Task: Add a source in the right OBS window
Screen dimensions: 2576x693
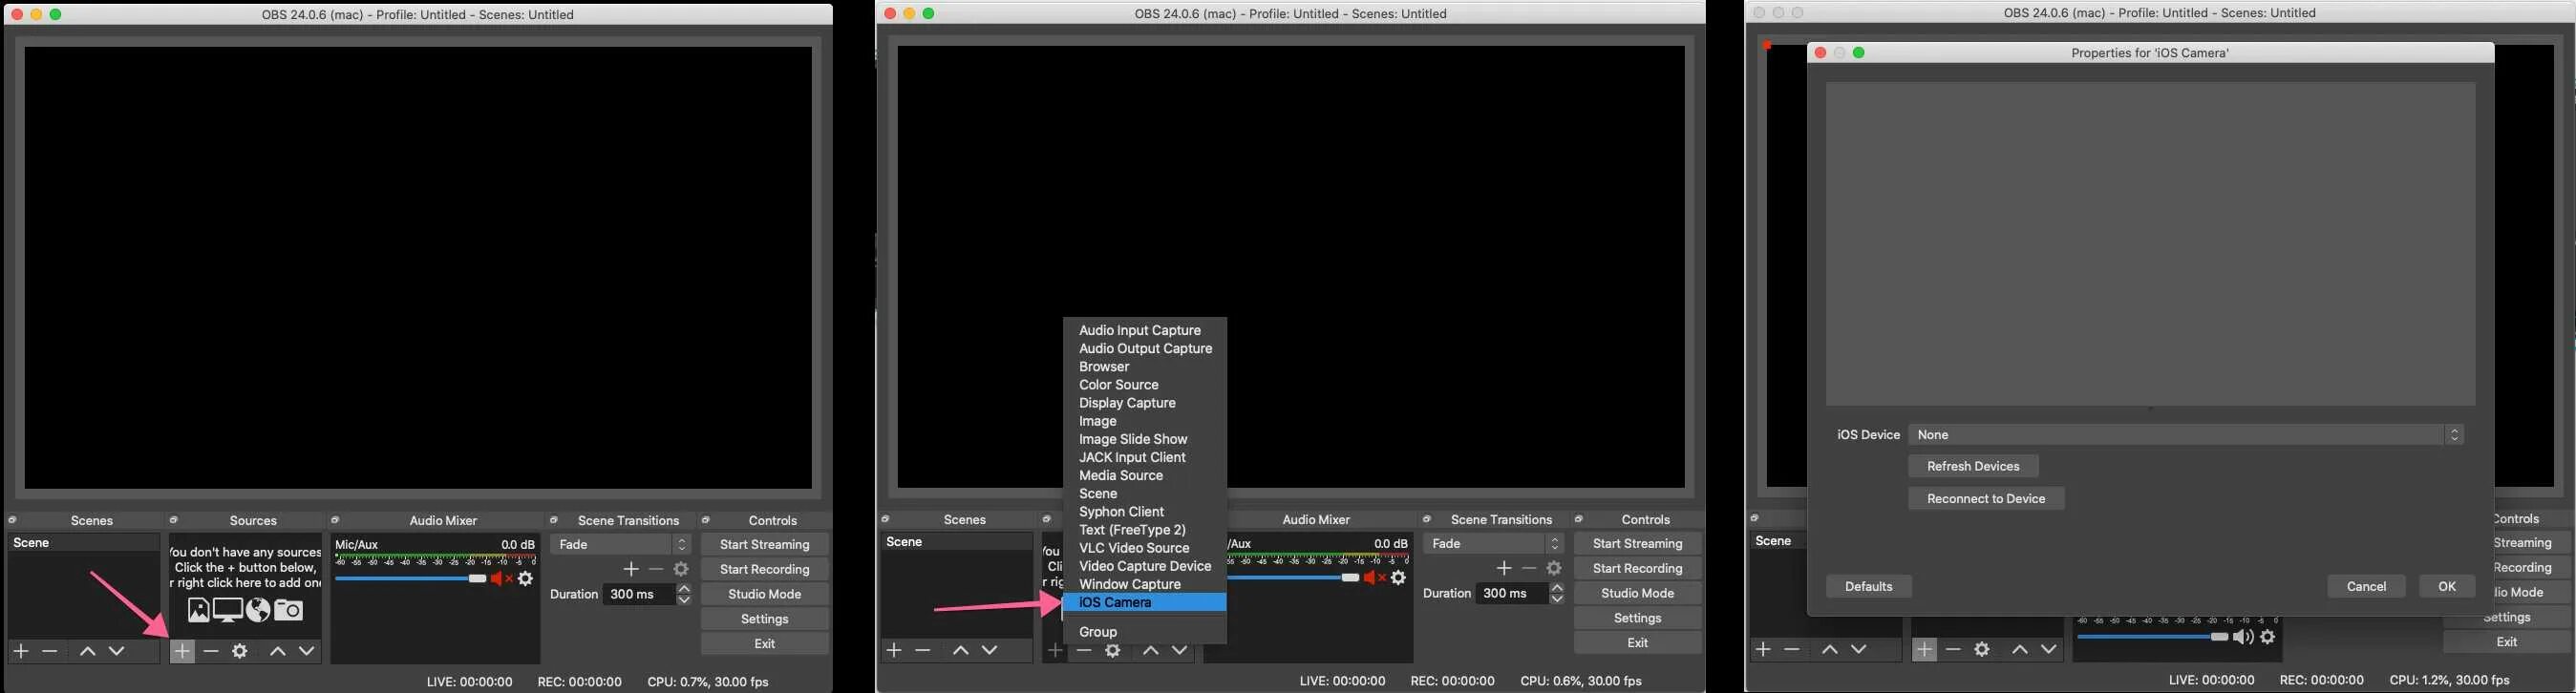Action: tap(1924, 649)
